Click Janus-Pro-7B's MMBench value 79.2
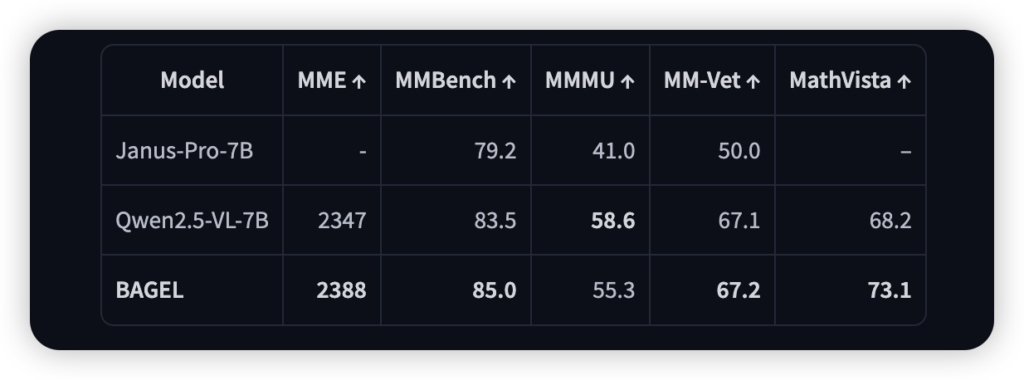 495,151
